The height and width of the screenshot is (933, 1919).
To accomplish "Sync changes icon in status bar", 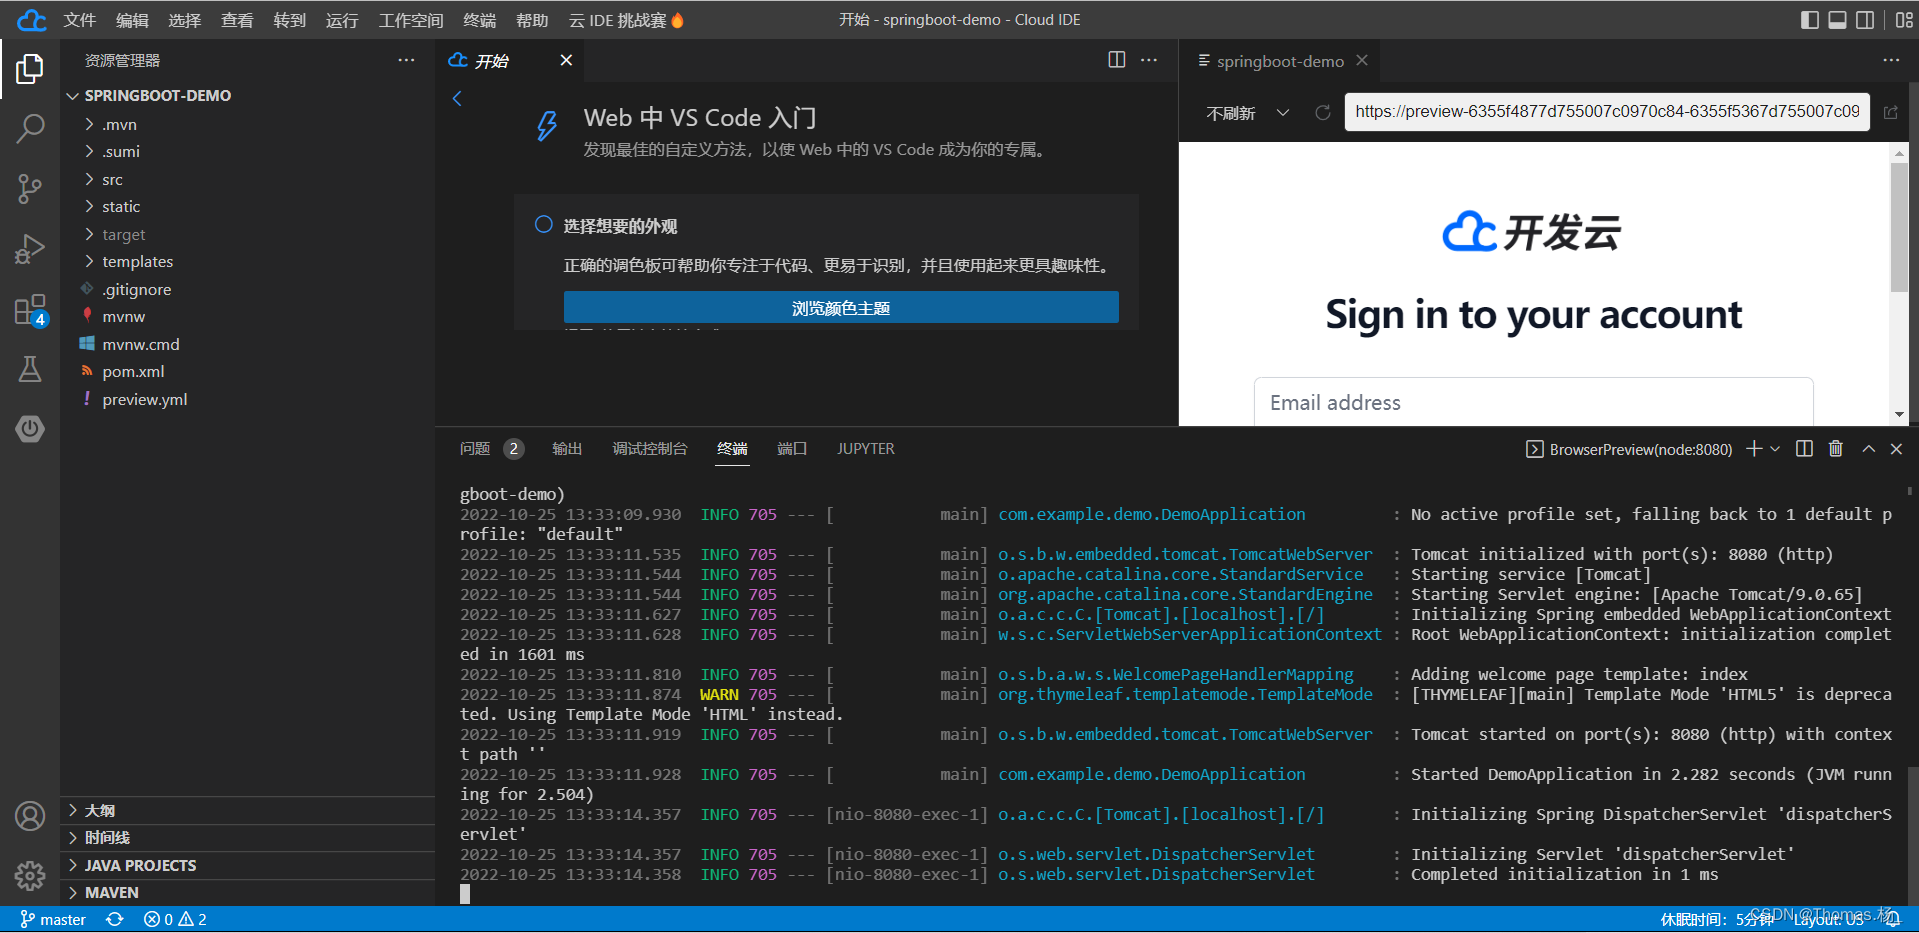I will (115, 919).
